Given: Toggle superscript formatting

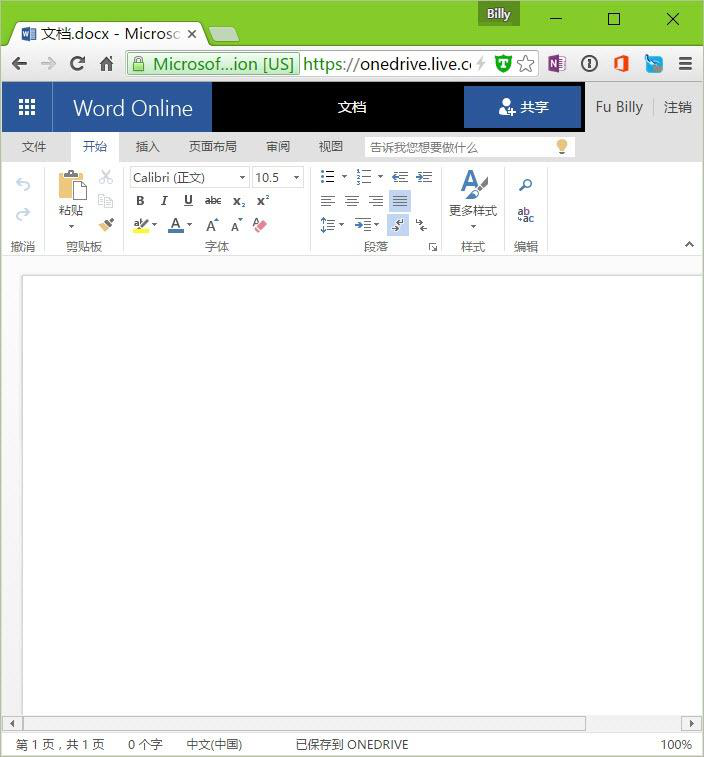Looking at the screenshot, I should [263, 200].
